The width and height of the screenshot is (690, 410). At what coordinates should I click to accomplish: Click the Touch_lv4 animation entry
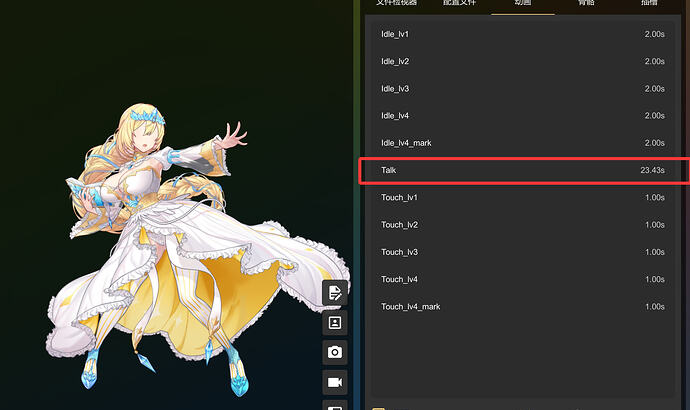click(x=522, y=279)
